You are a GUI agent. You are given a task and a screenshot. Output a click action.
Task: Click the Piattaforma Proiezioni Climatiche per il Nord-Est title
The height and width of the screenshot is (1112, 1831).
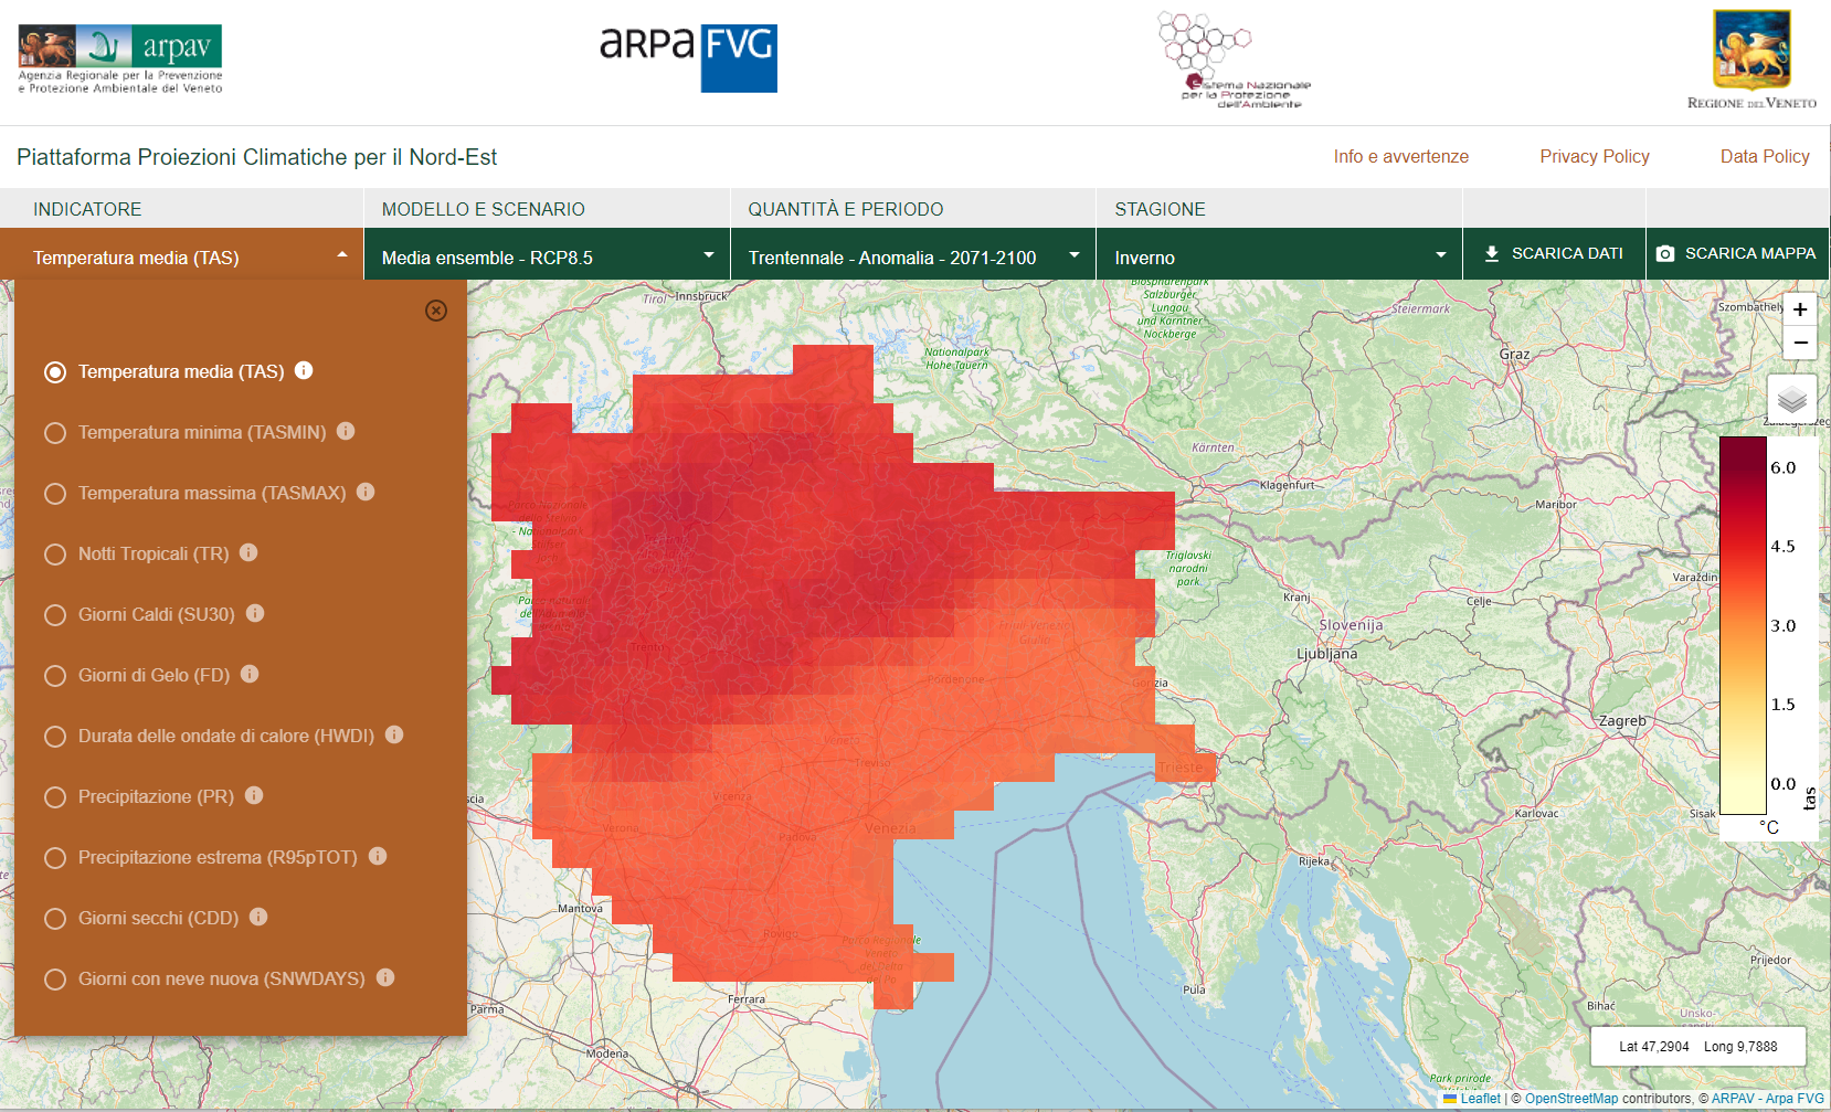pyautogui.click(x=257, y=157)
